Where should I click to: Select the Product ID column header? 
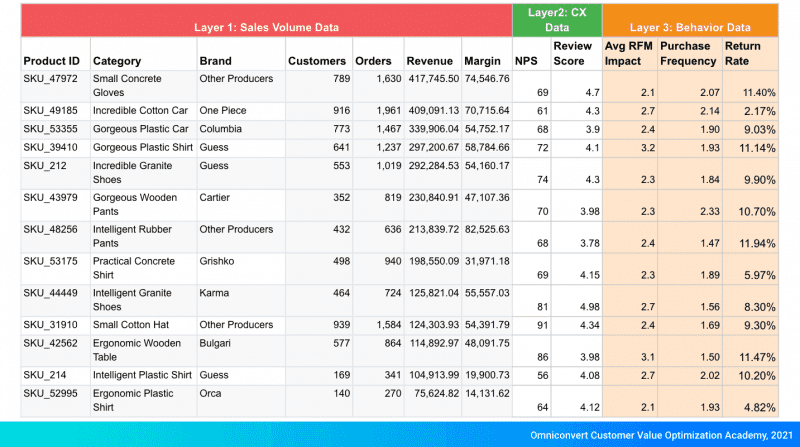pos(51,61)
